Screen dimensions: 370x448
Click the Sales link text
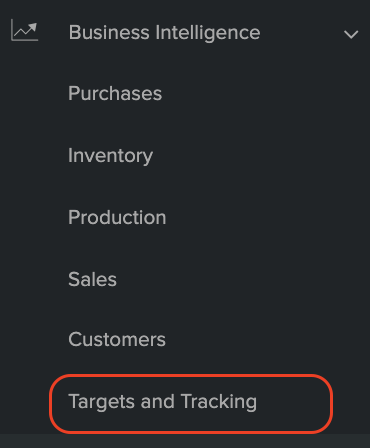(x=92, y=279)
